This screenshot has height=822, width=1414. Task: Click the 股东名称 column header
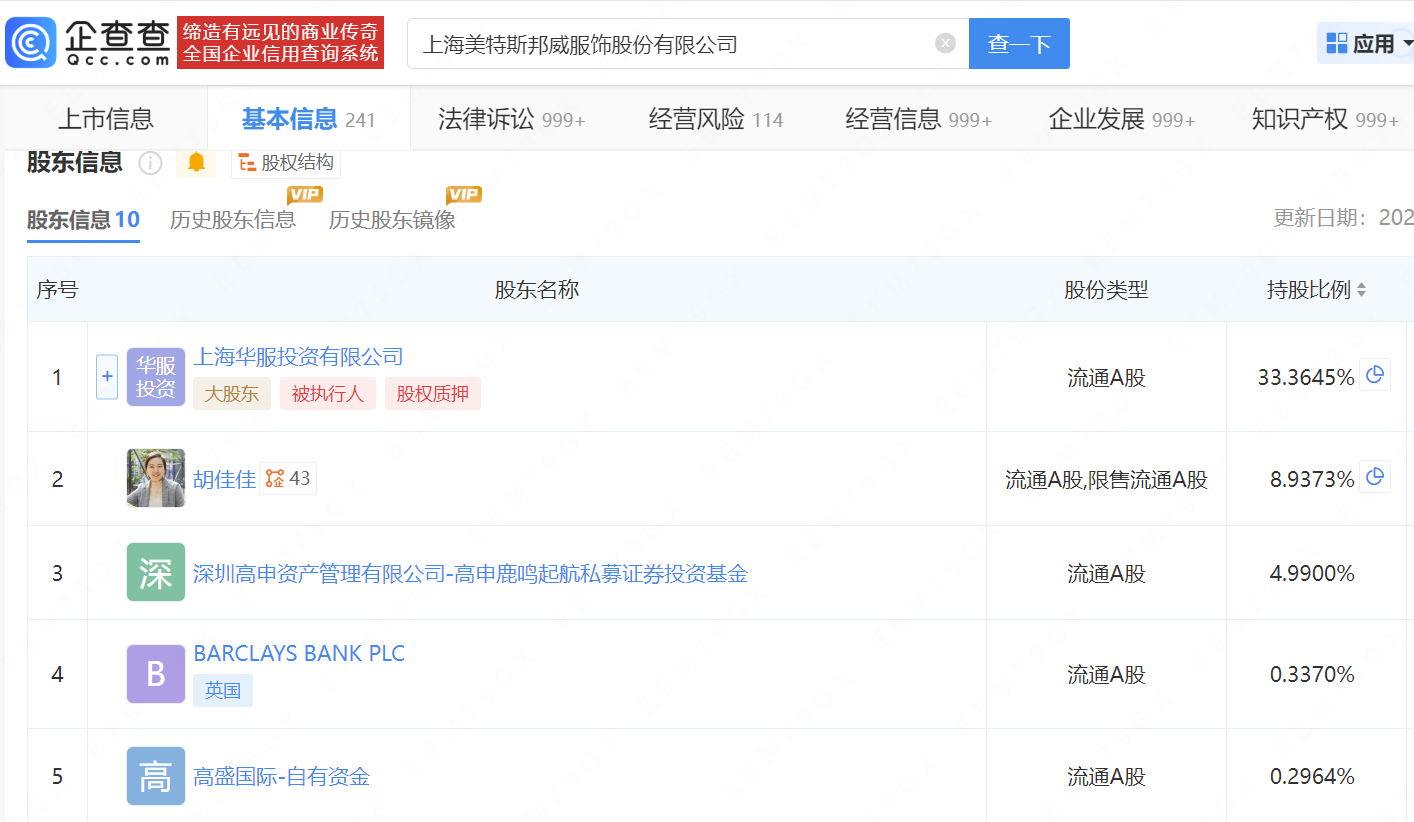pyautogui.click(x=537, y=290)
